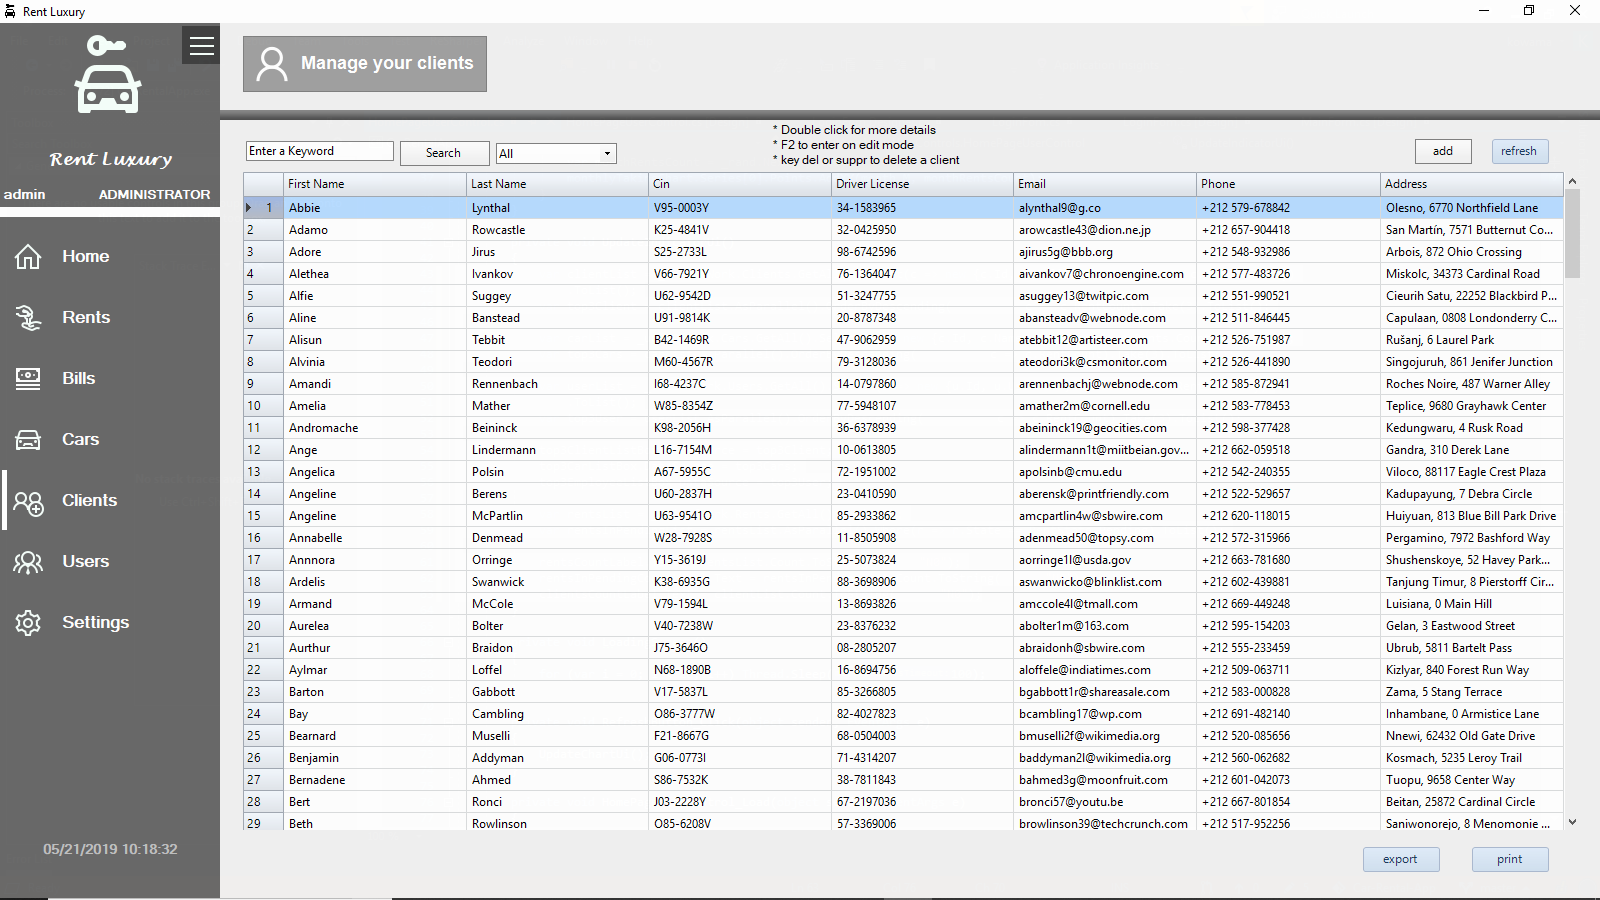Select address Luisiana, 0 Main Hill

click(1472, 604)
